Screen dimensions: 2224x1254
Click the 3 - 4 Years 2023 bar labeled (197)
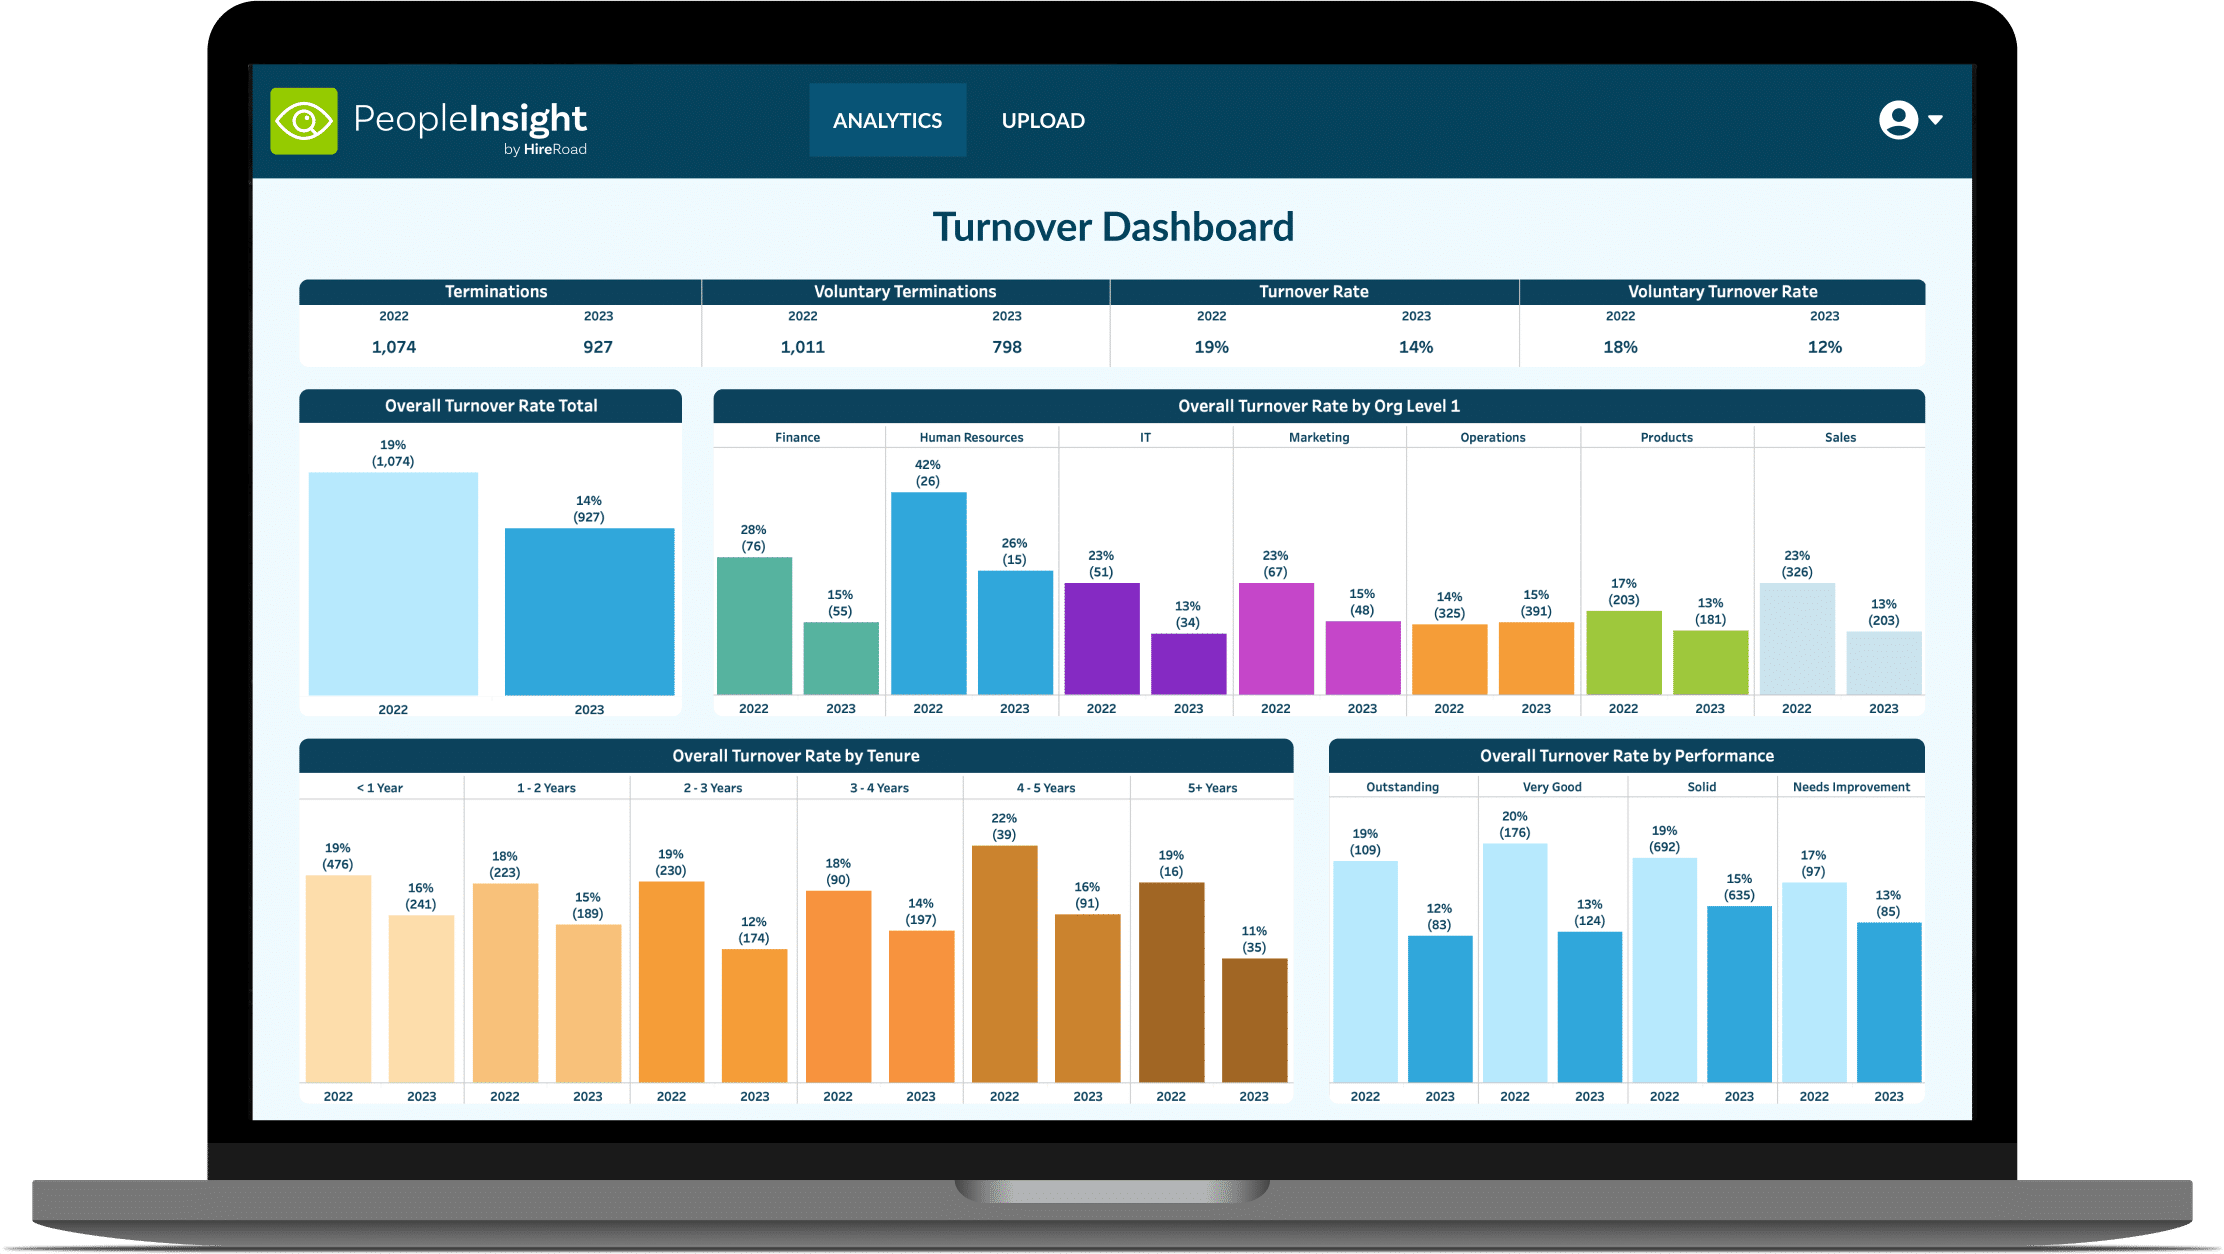pos(921,1006)
